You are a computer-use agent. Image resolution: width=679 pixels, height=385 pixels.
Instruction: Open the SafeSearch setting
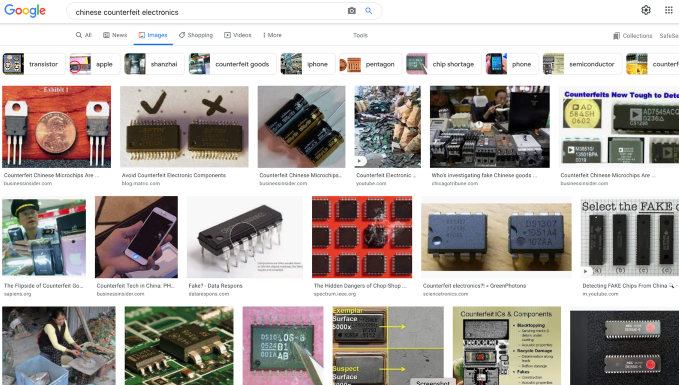tap(669, 36)
